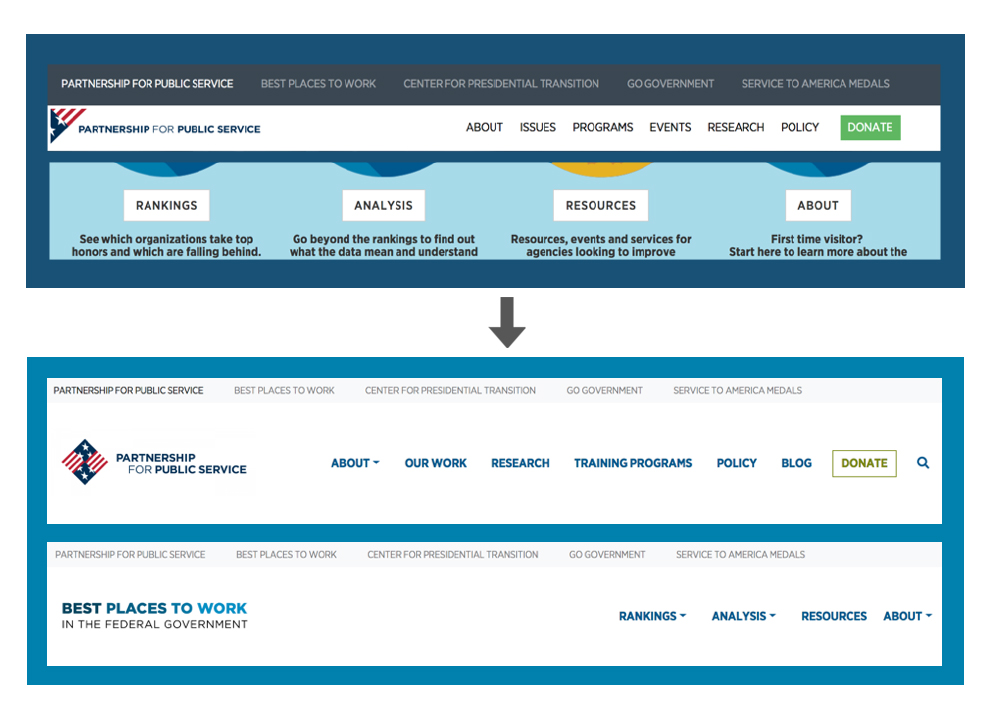Click Best Places to Work in bottom gray bar
989x708 pixels.
pos(286,555)
